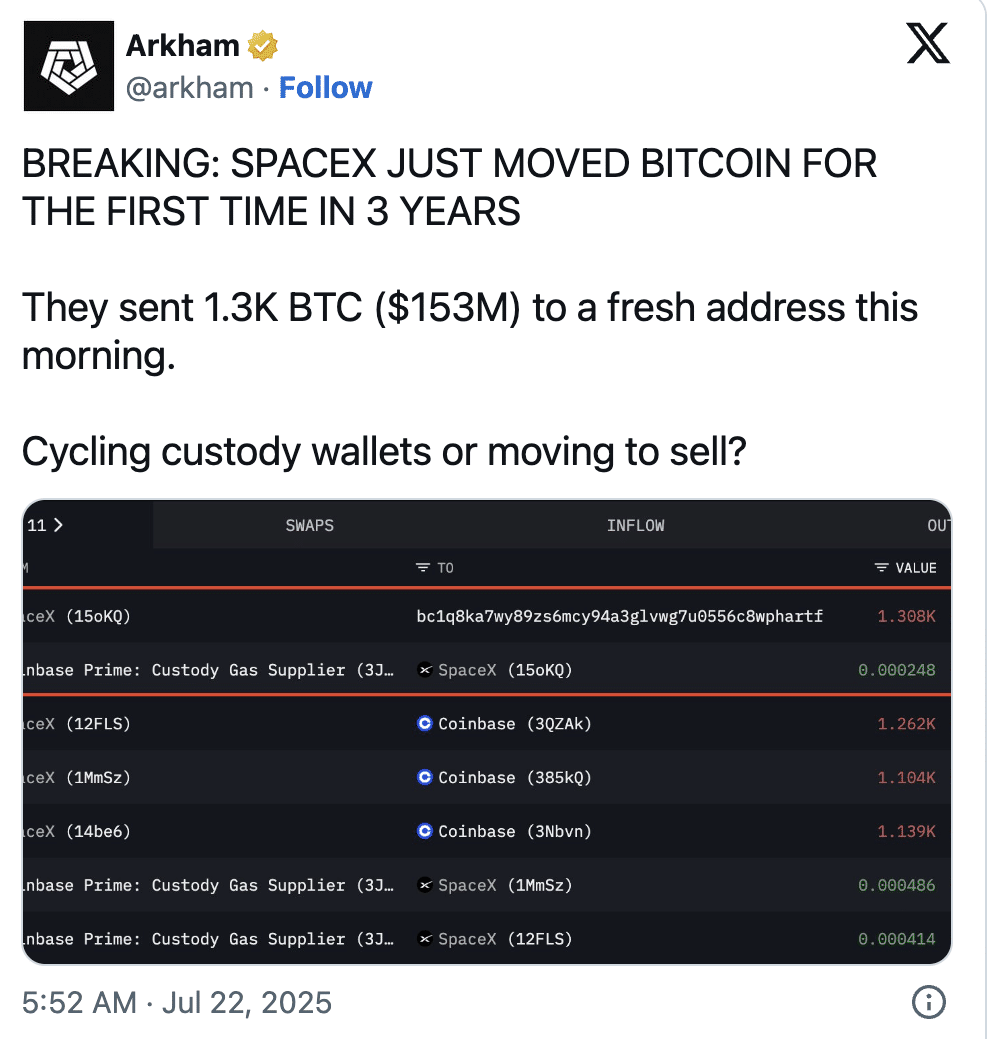Click the Coinbase icon next to 3QZAk
Screen dimensions: 987x1039
tap(425, 723)
